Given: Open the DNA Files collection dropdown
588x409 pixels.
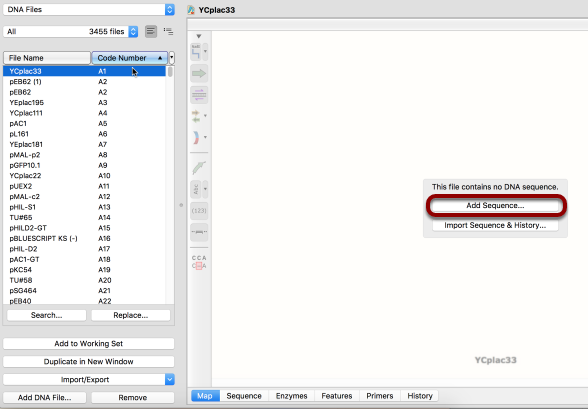Looking at the screenshot, I should click(x=89, y=9).
